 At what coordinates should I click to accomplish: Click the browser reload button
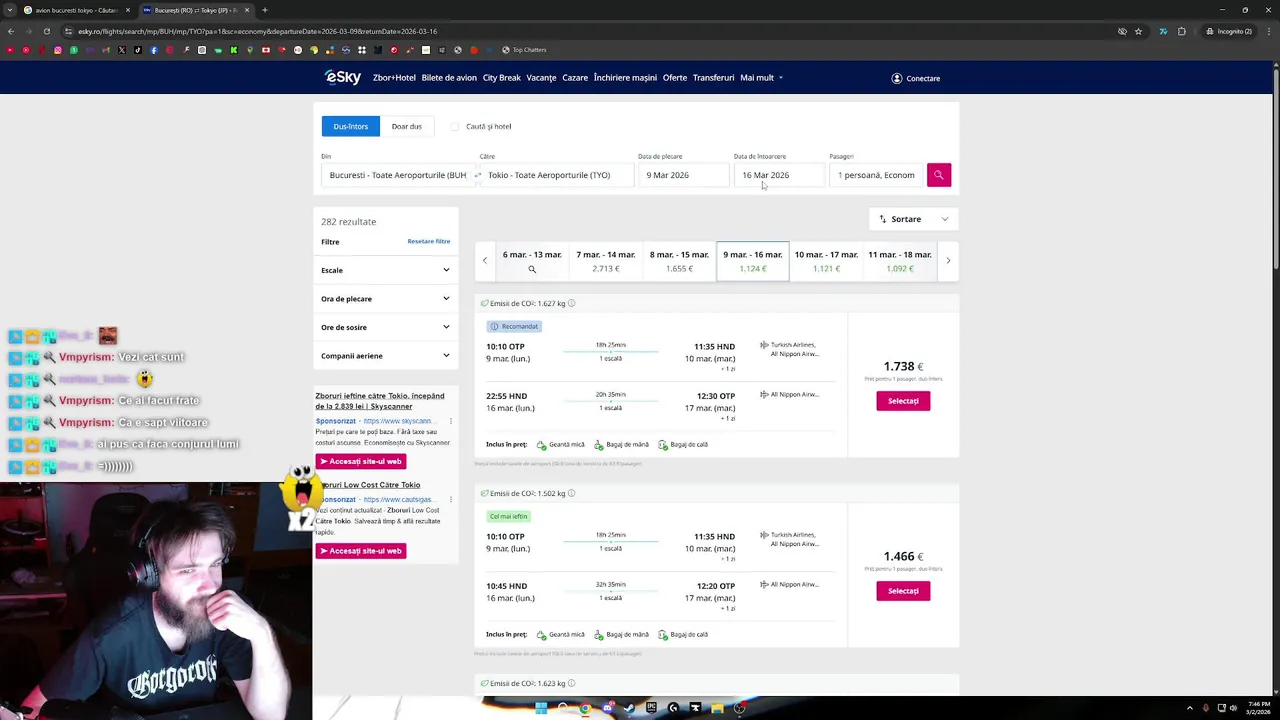(x=47, y=31)
